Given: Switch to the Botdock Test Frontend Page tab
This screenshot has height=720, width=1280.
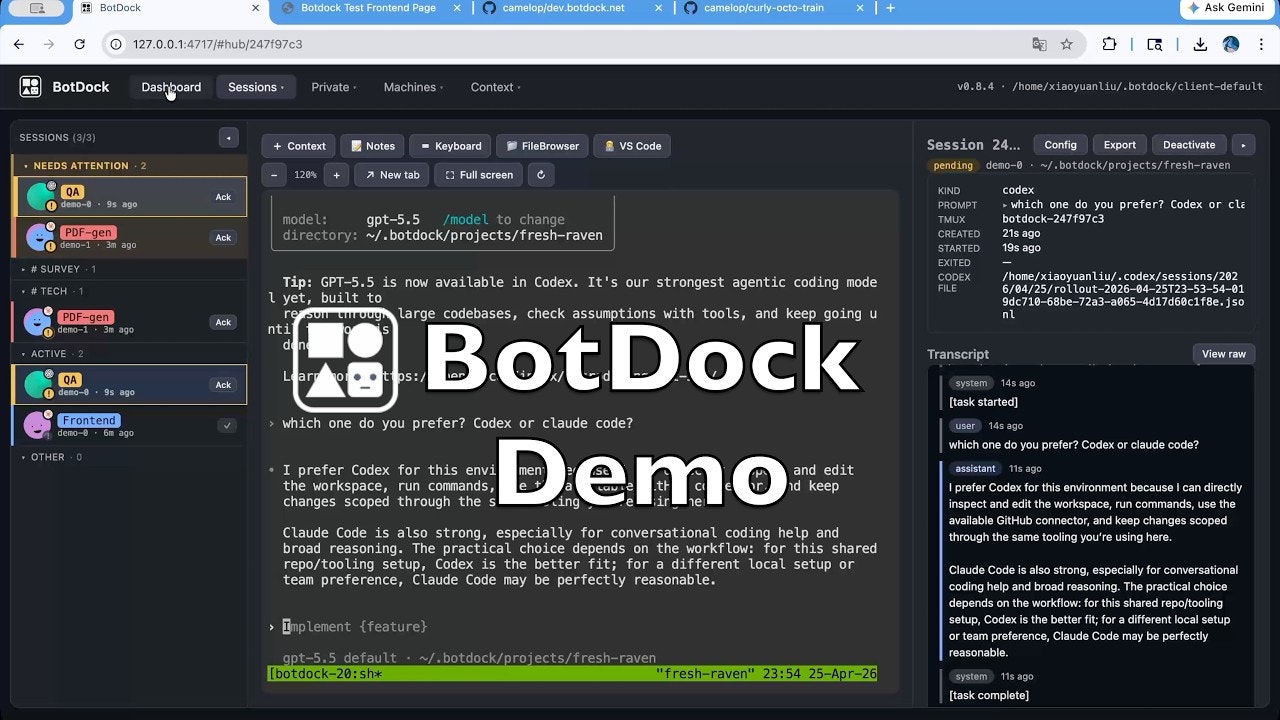Looking at the screenshot, I should point(368,8).
